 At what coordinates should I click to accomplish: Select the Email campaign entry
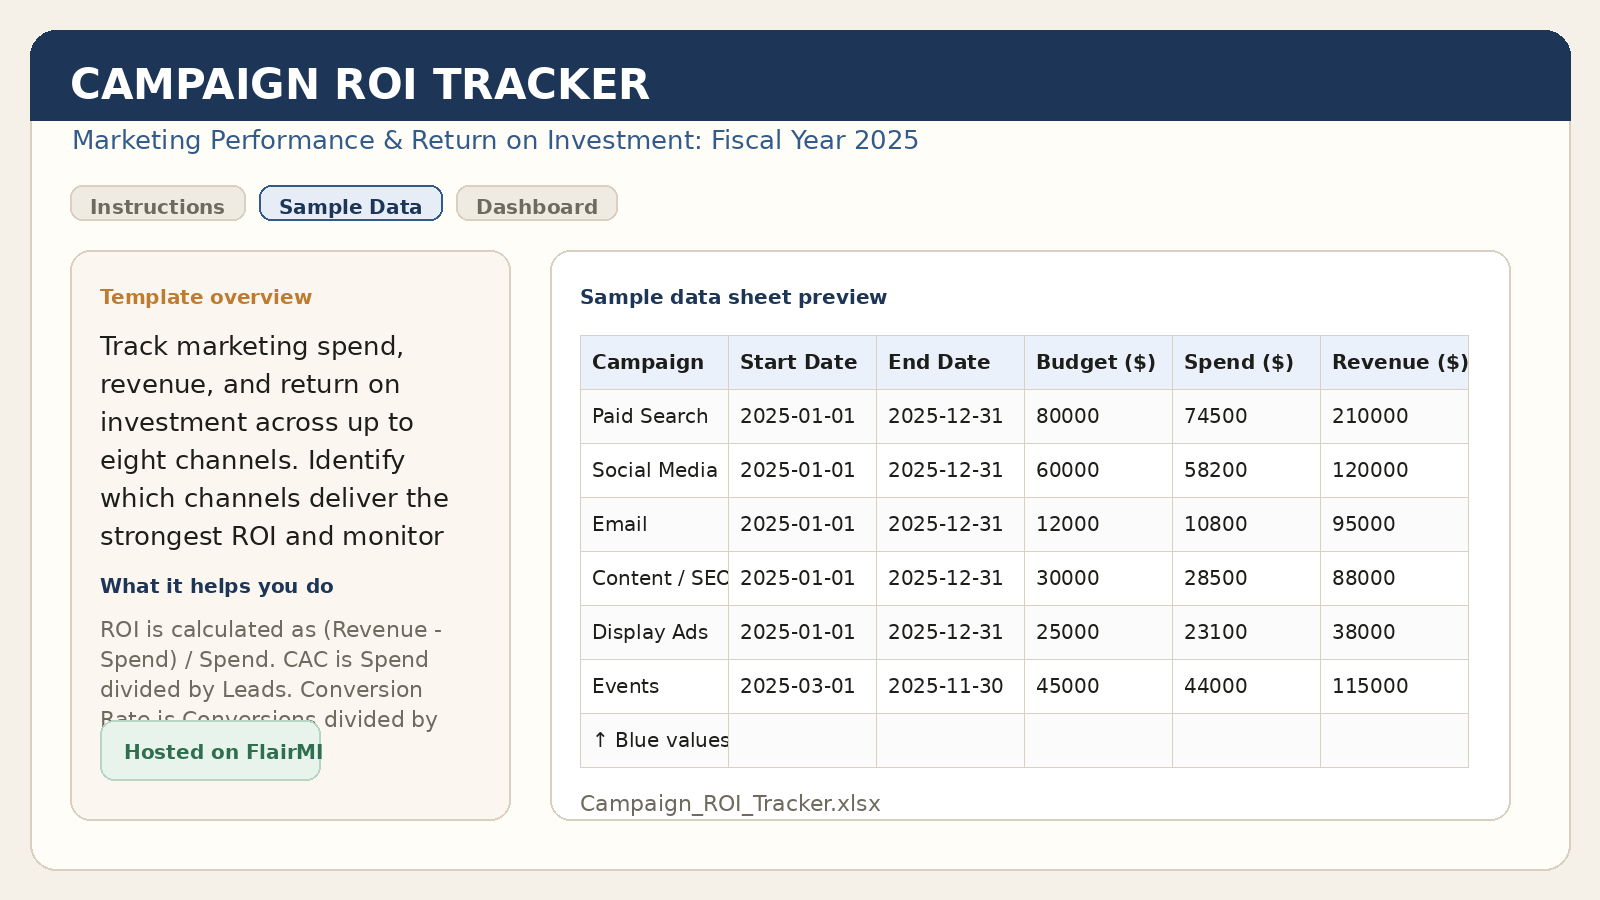point(619,524)
